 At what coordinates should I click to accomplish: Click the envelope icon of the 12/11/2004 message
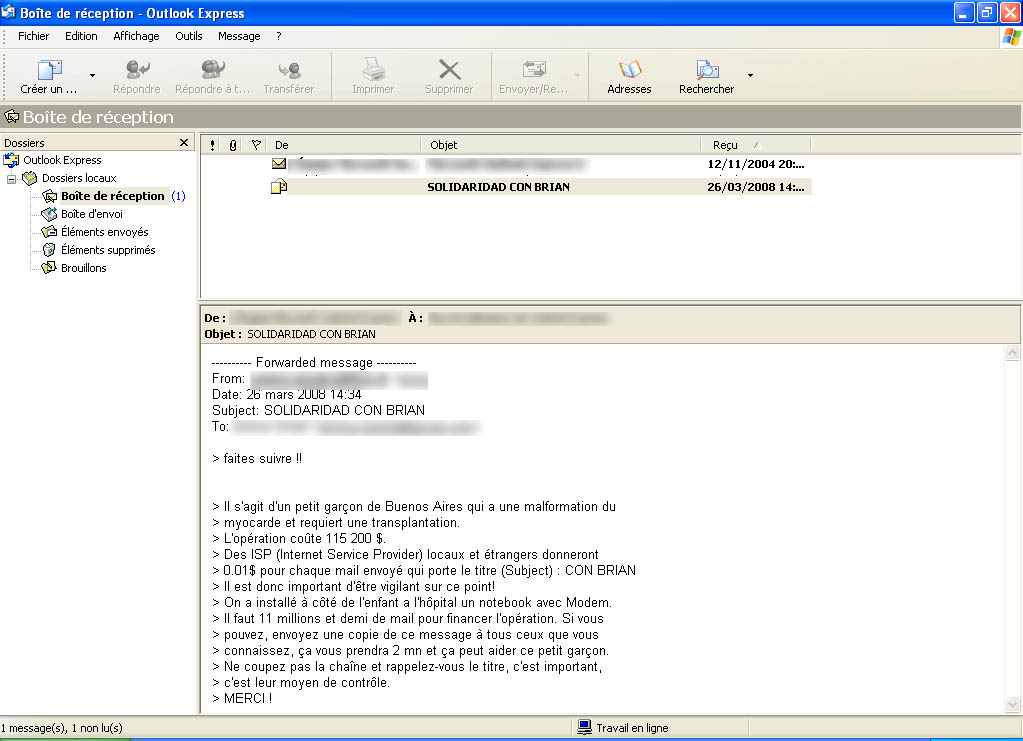point(279,164)
